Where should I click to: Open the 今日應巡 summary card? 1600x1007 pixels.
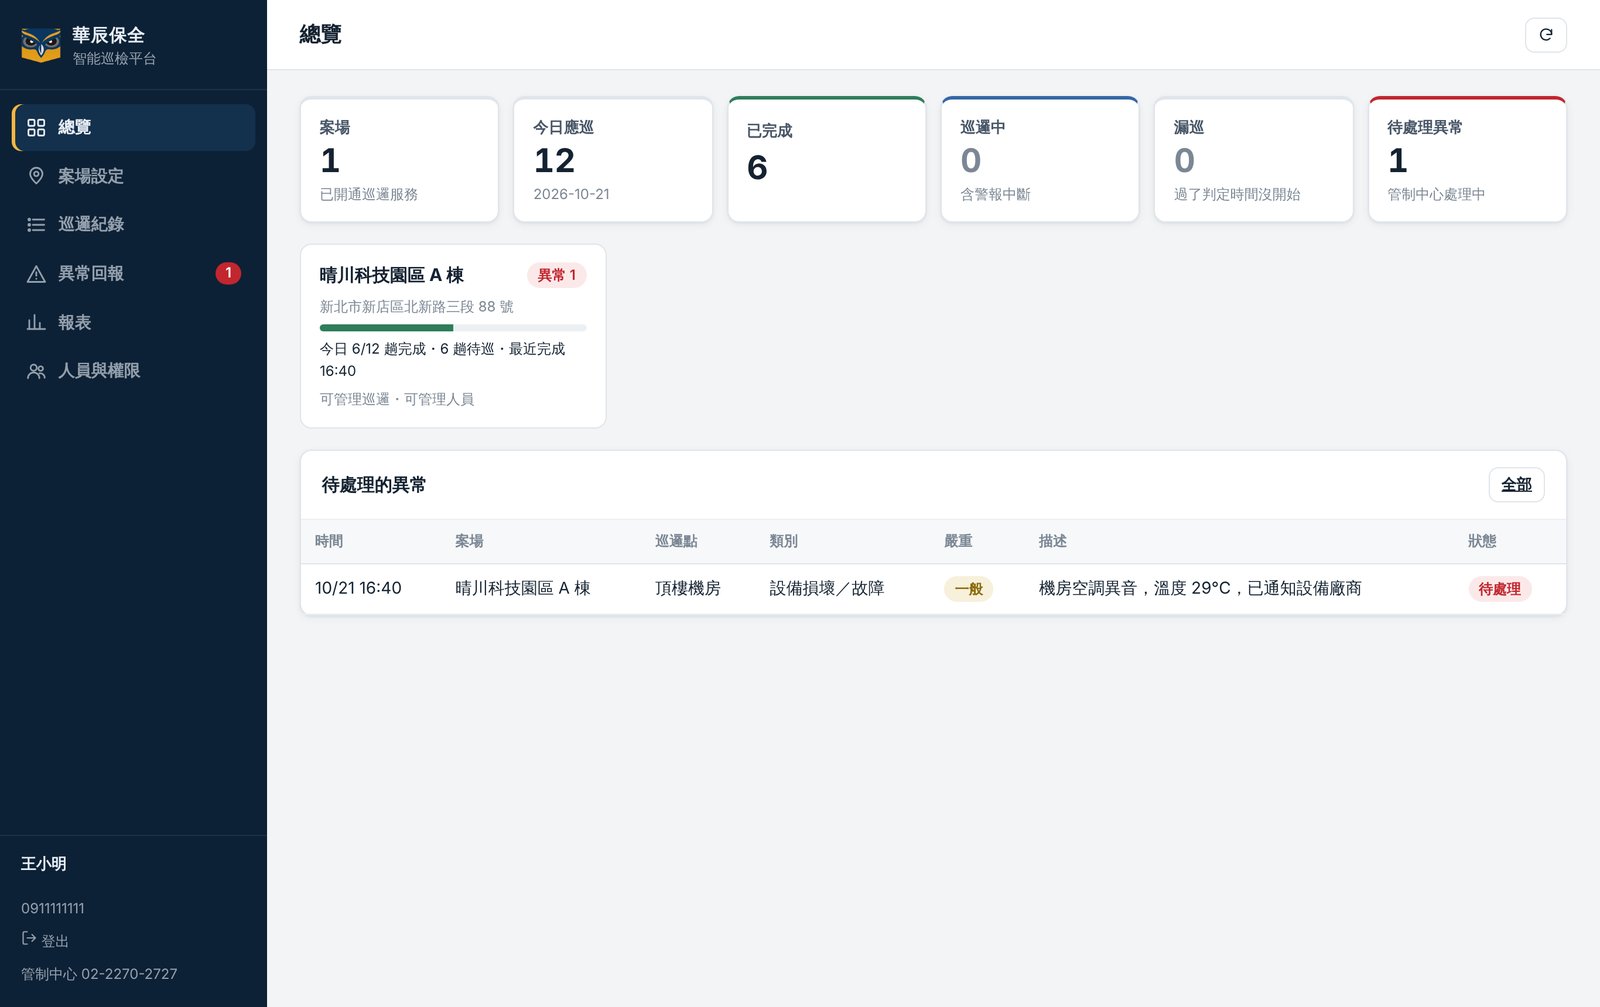point(613,160)
